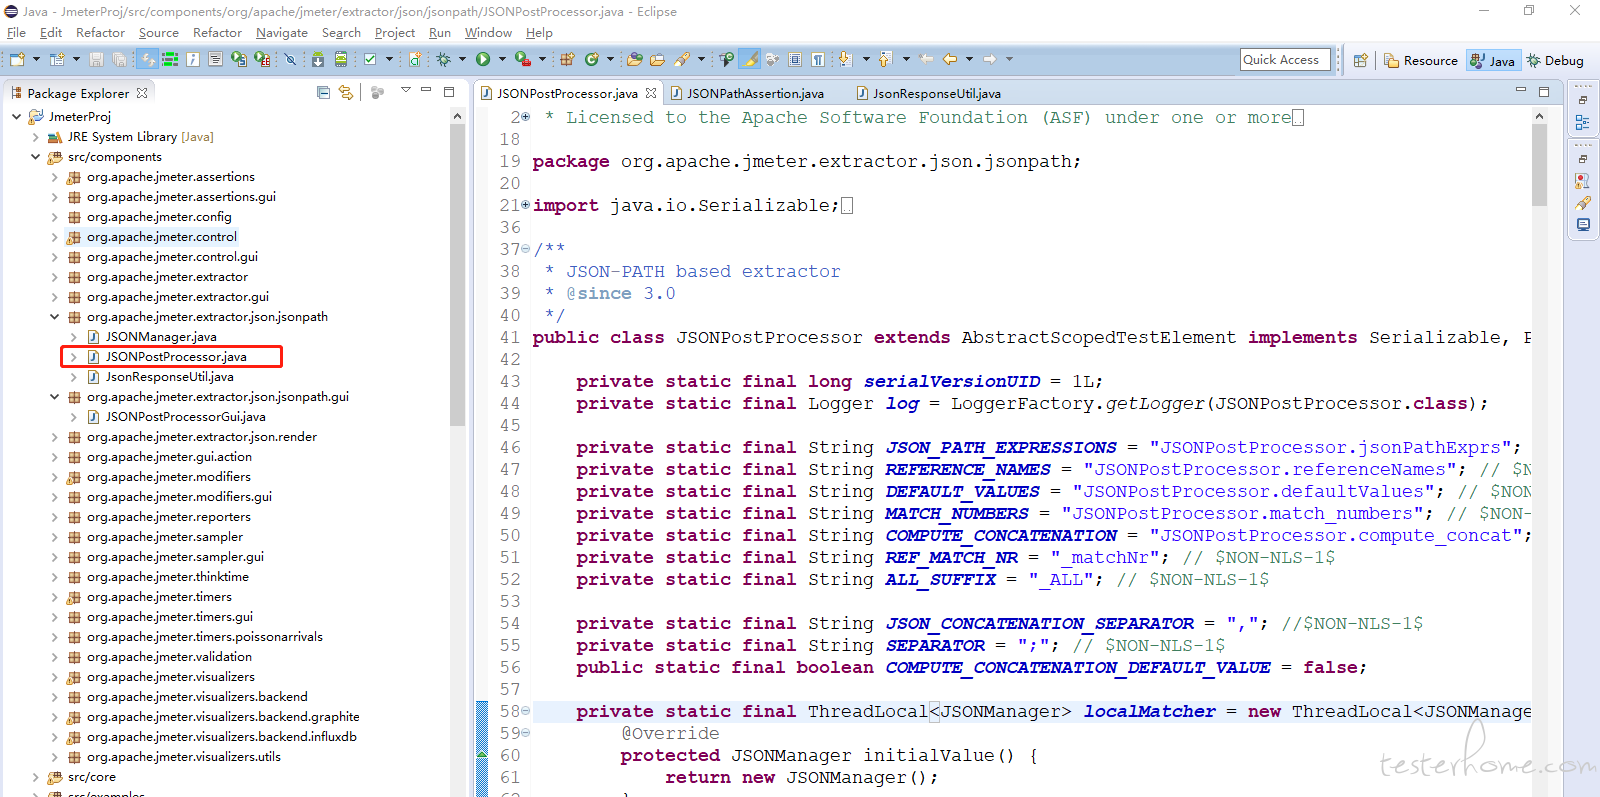Click the Open Task folder icon
This screenshot has height=797, width=1600.
[x=658, y=60]
